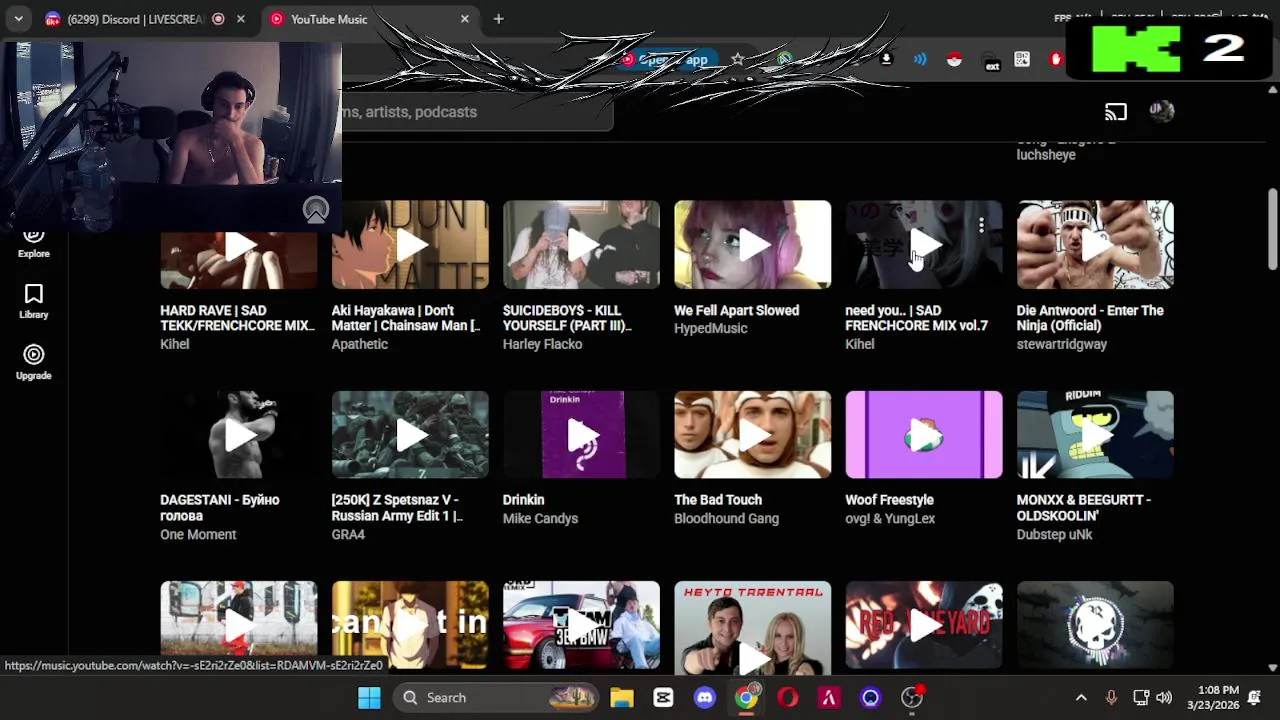This screenshot has width=1280, height=720.
Task: Close the YouTube Music tab
Action: (464, 19)
